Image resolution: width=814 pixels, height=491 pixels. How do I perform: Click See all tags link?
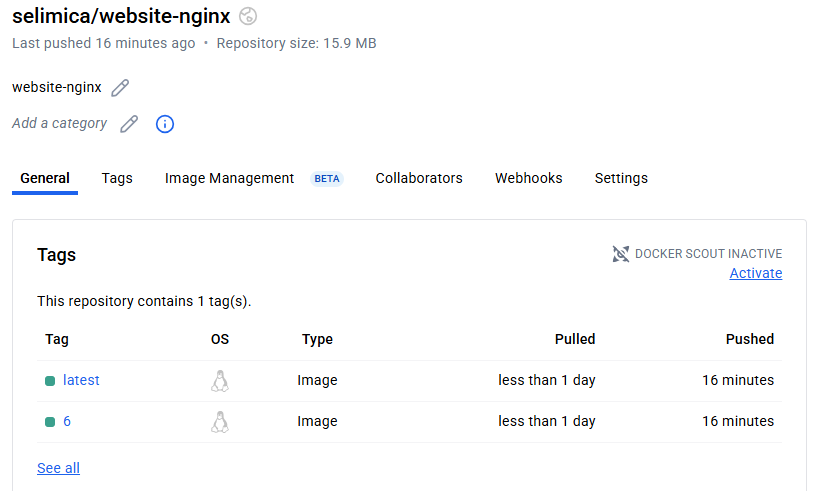(x=58, y=468)
